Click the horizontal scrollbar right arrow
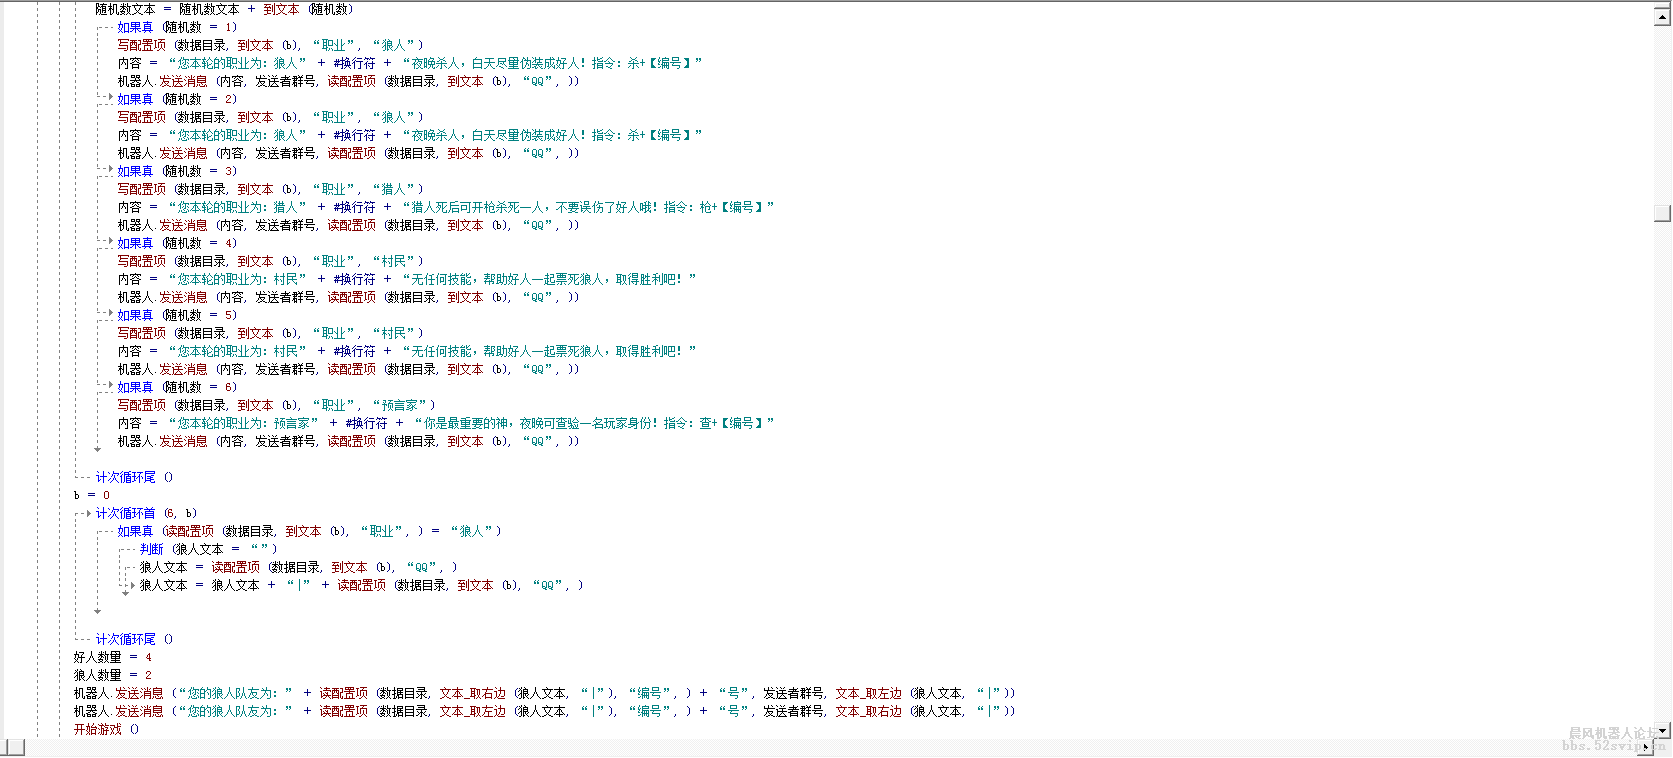The image size is (1673, 758). (x=1645, y=747)
